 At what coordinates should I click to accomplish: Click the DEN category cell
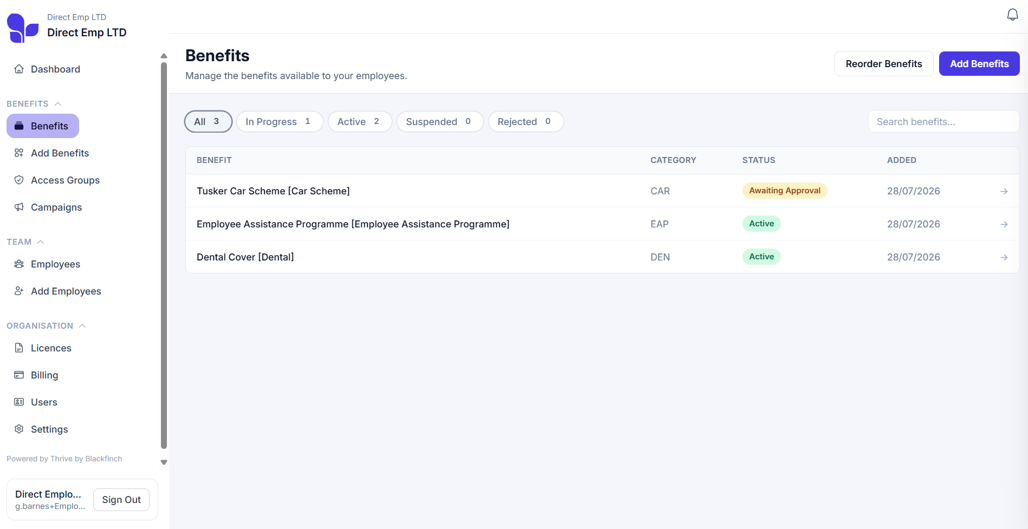coord(660,257)
